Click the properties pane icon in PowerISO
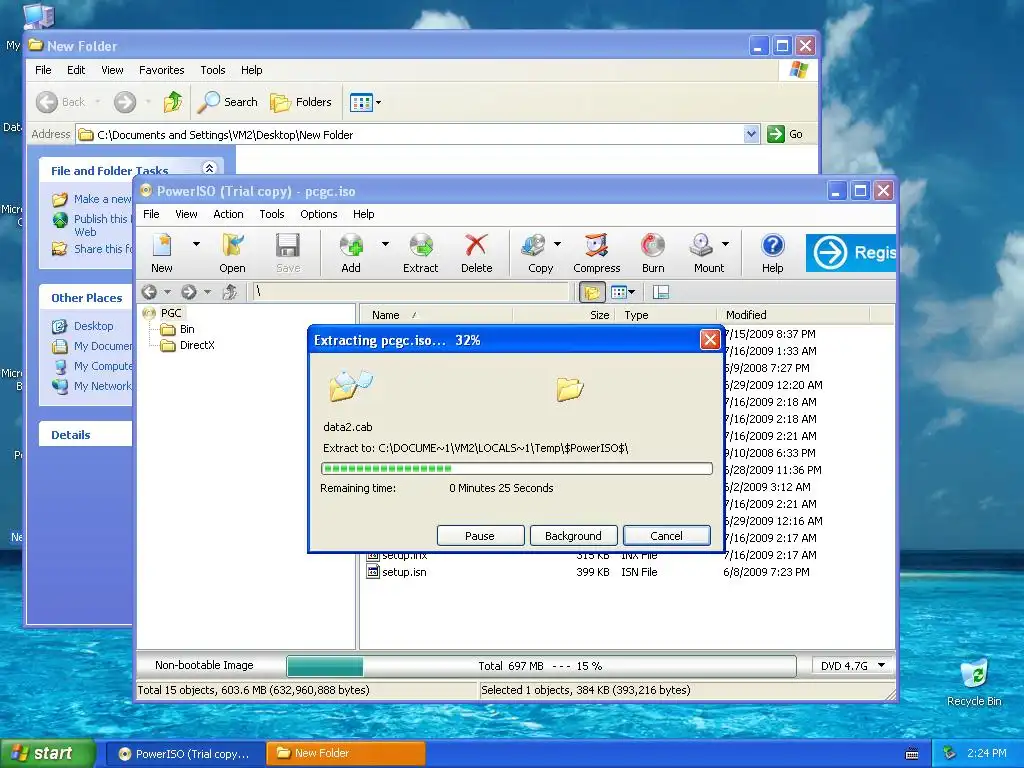Viewport: 1024px width, 768px height. (661, 292)
